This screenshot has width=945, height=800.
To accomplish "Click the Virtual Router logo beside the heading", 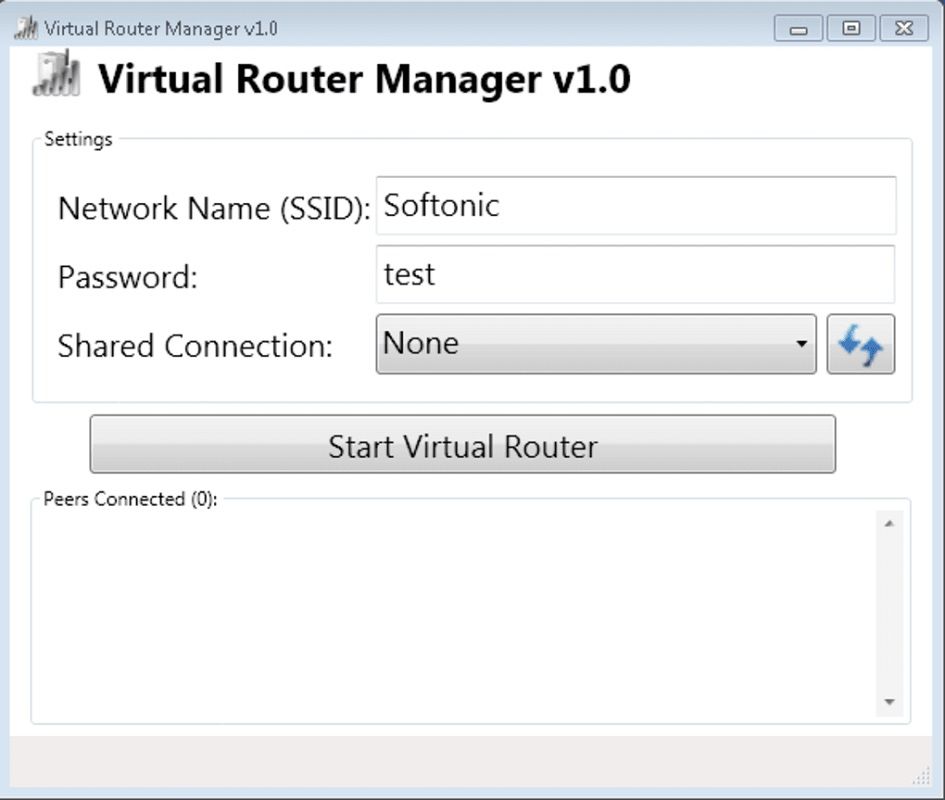I will pyautogui.click(x=56, y=76).
